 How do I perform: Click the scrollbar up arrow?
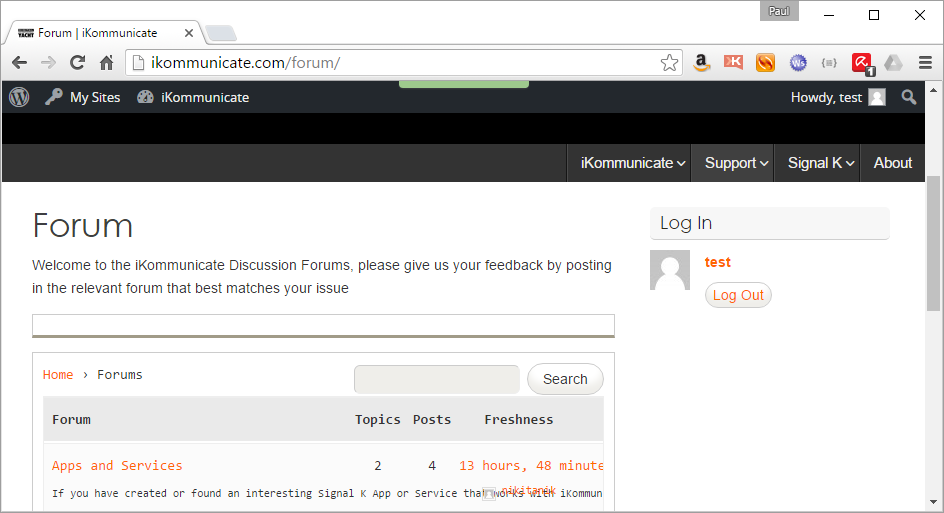coord(933,90)
